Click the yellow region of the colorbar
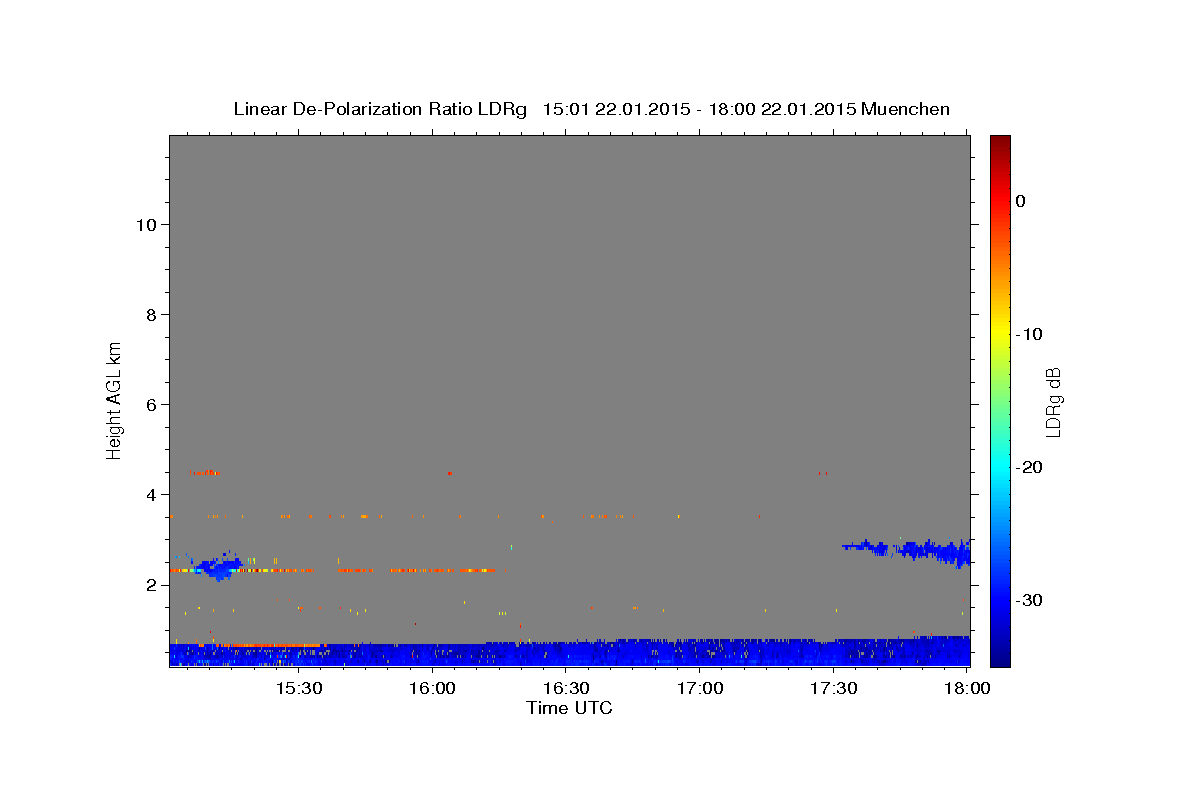The image size is (1200, 800). [1000, 334]
